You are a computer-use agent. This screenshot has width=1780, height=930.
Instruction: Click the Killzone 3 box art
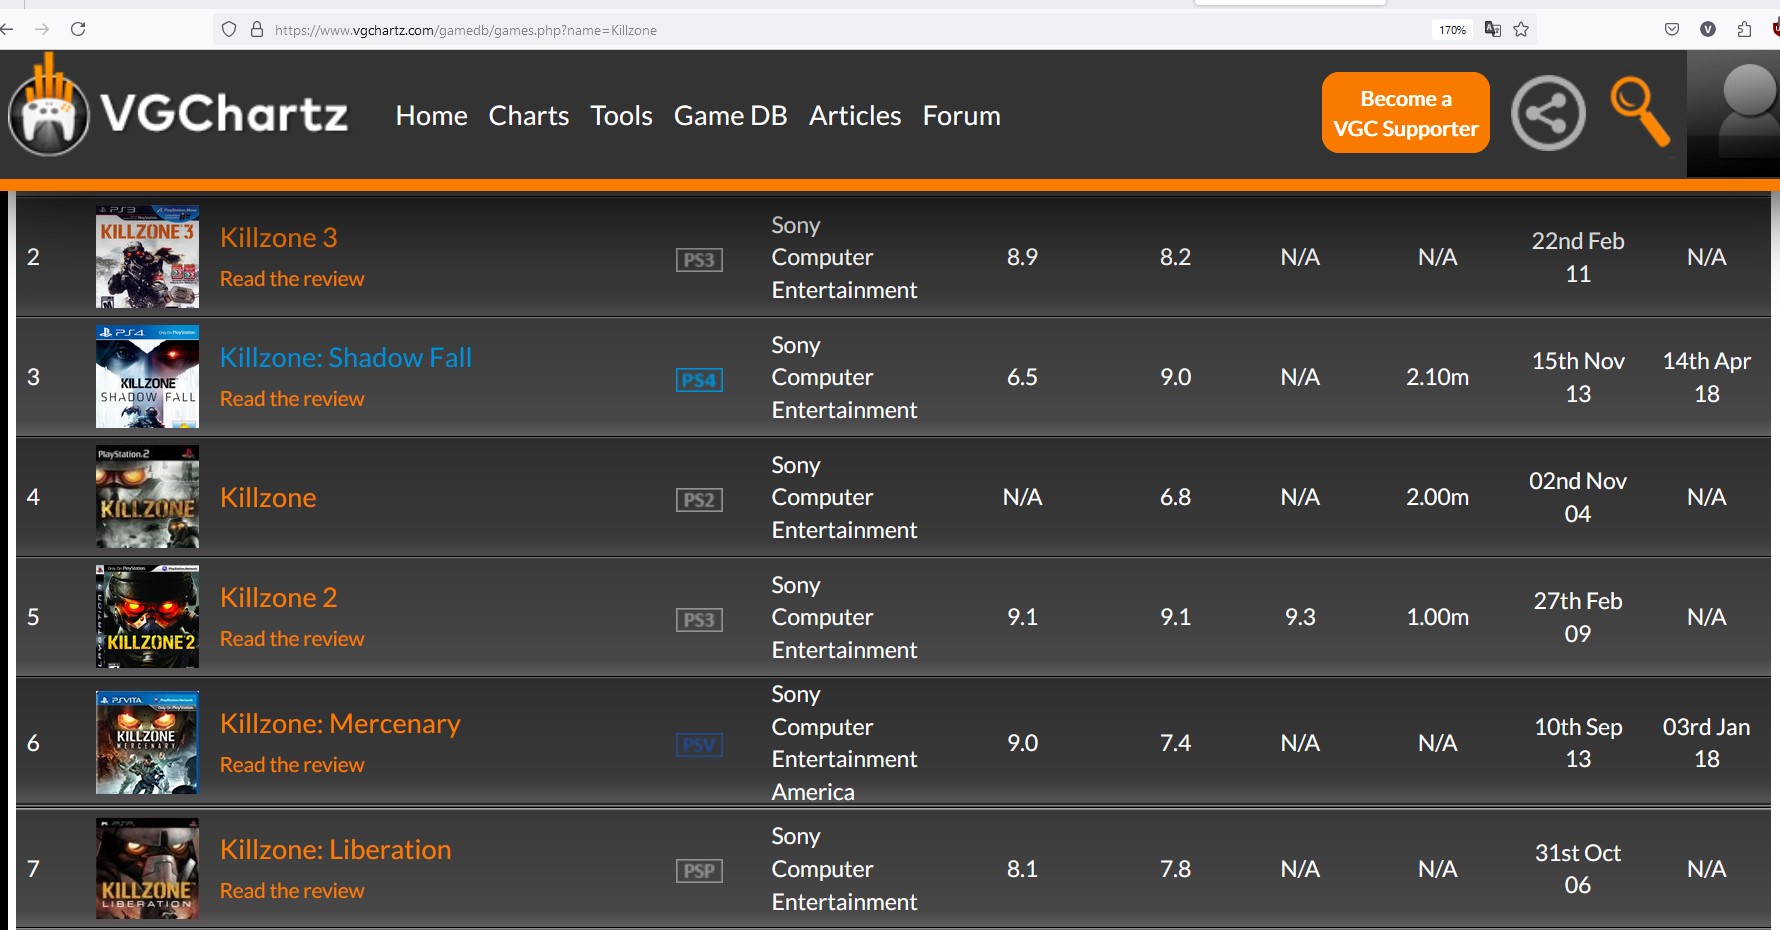(x=147, y=257)
